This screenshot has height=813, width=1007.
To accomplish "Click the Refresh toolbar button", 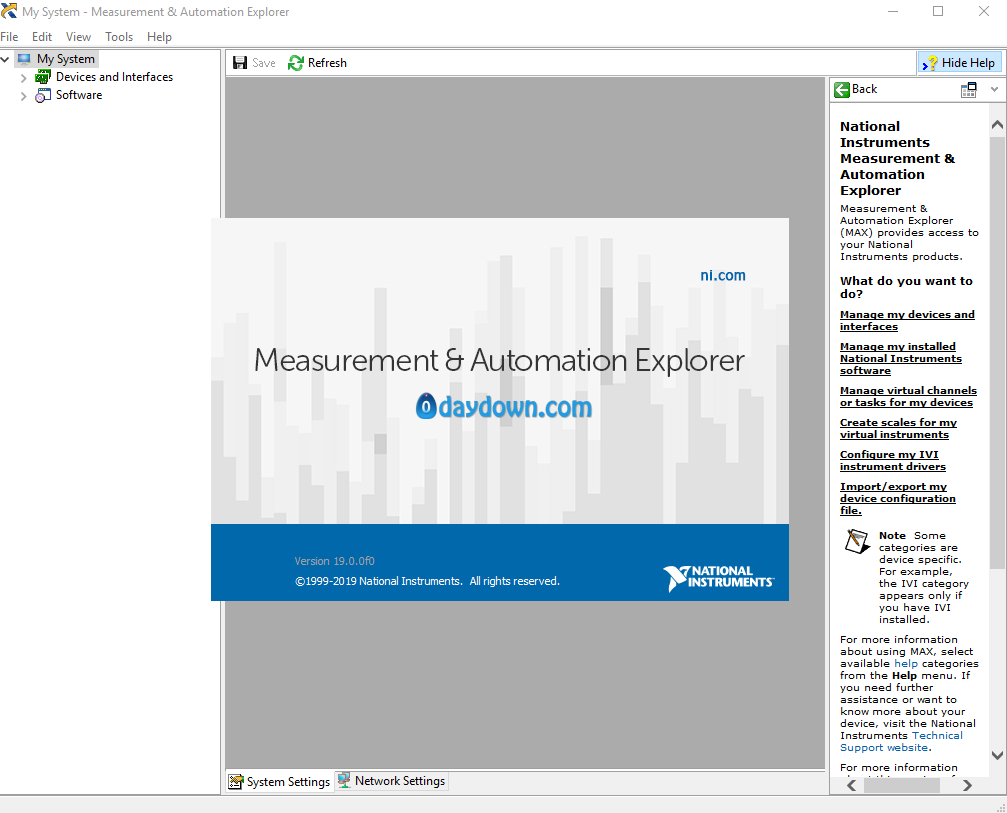I will (x=317, y=63).
